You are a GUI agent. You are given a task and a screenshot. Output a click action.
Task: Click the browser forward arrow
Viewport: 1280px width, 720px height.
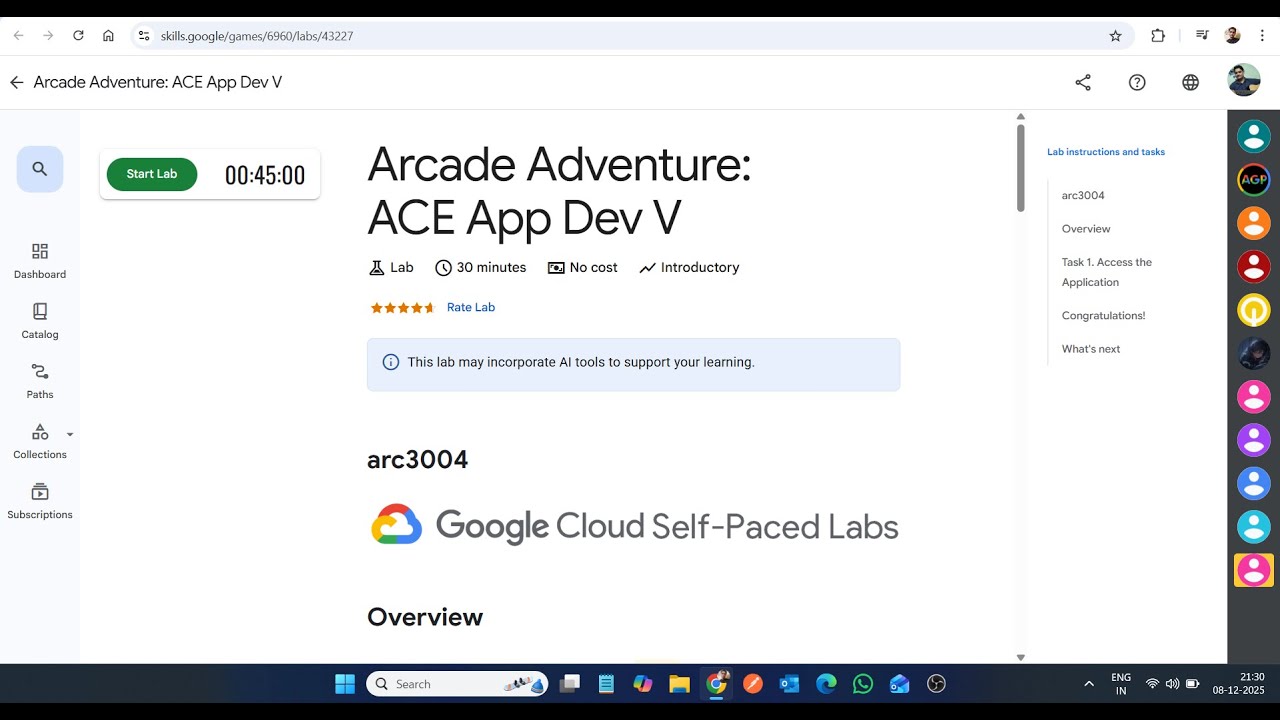click(x=48, y=35)
